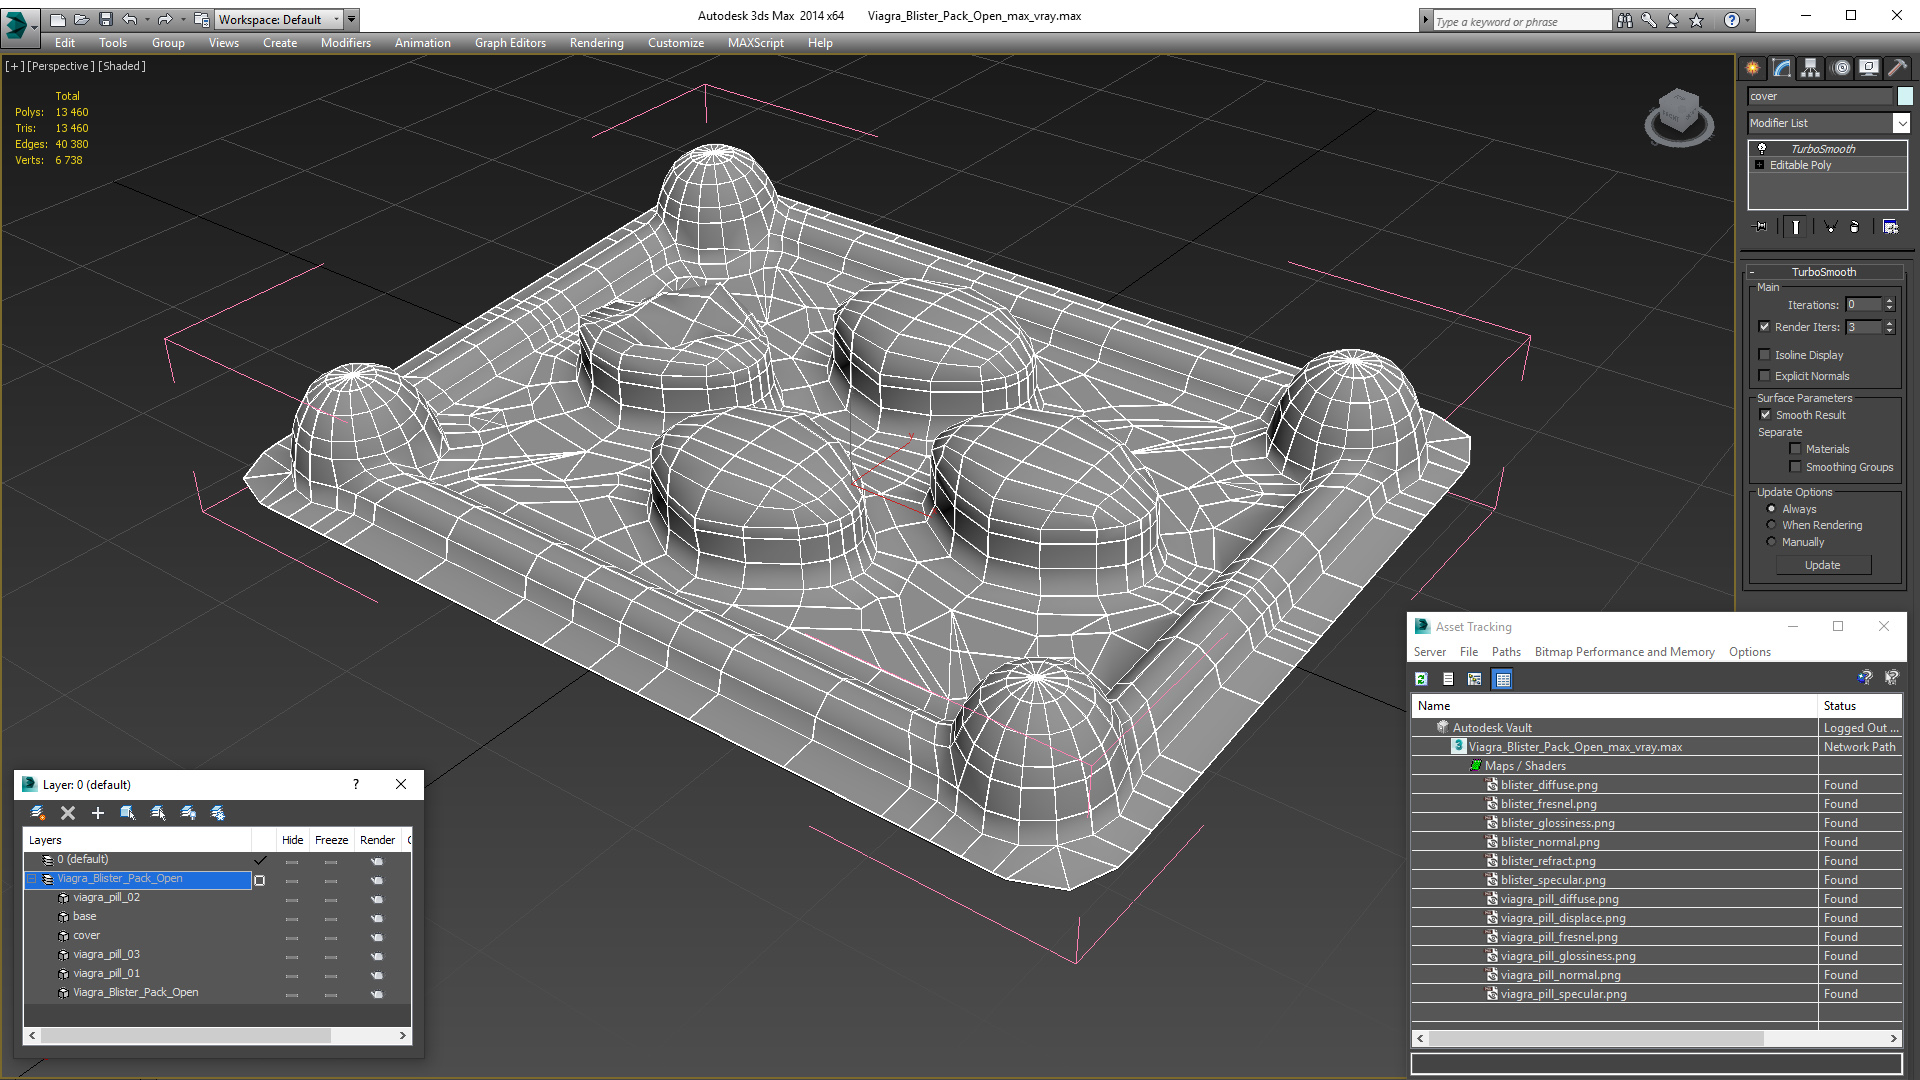The image size is (1920, 1080).
Task: Click the ViewCube in the viewport
Action: [x=1679, y=117]
